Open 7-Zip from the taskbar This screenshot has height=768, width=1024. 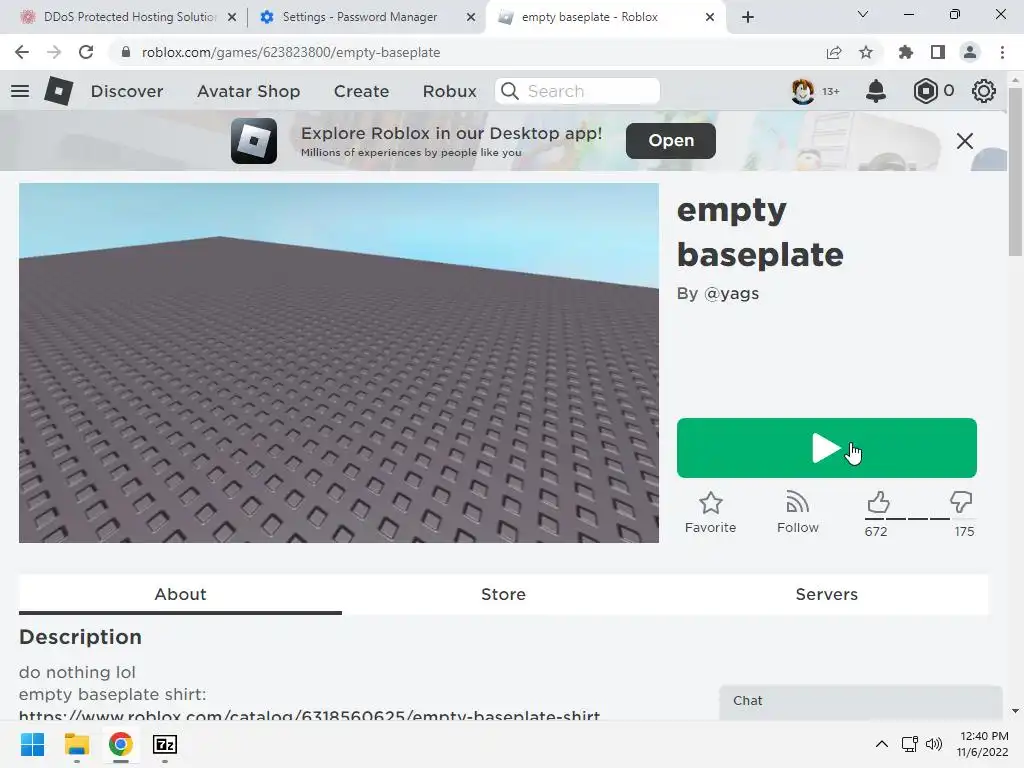coord(165,744)
